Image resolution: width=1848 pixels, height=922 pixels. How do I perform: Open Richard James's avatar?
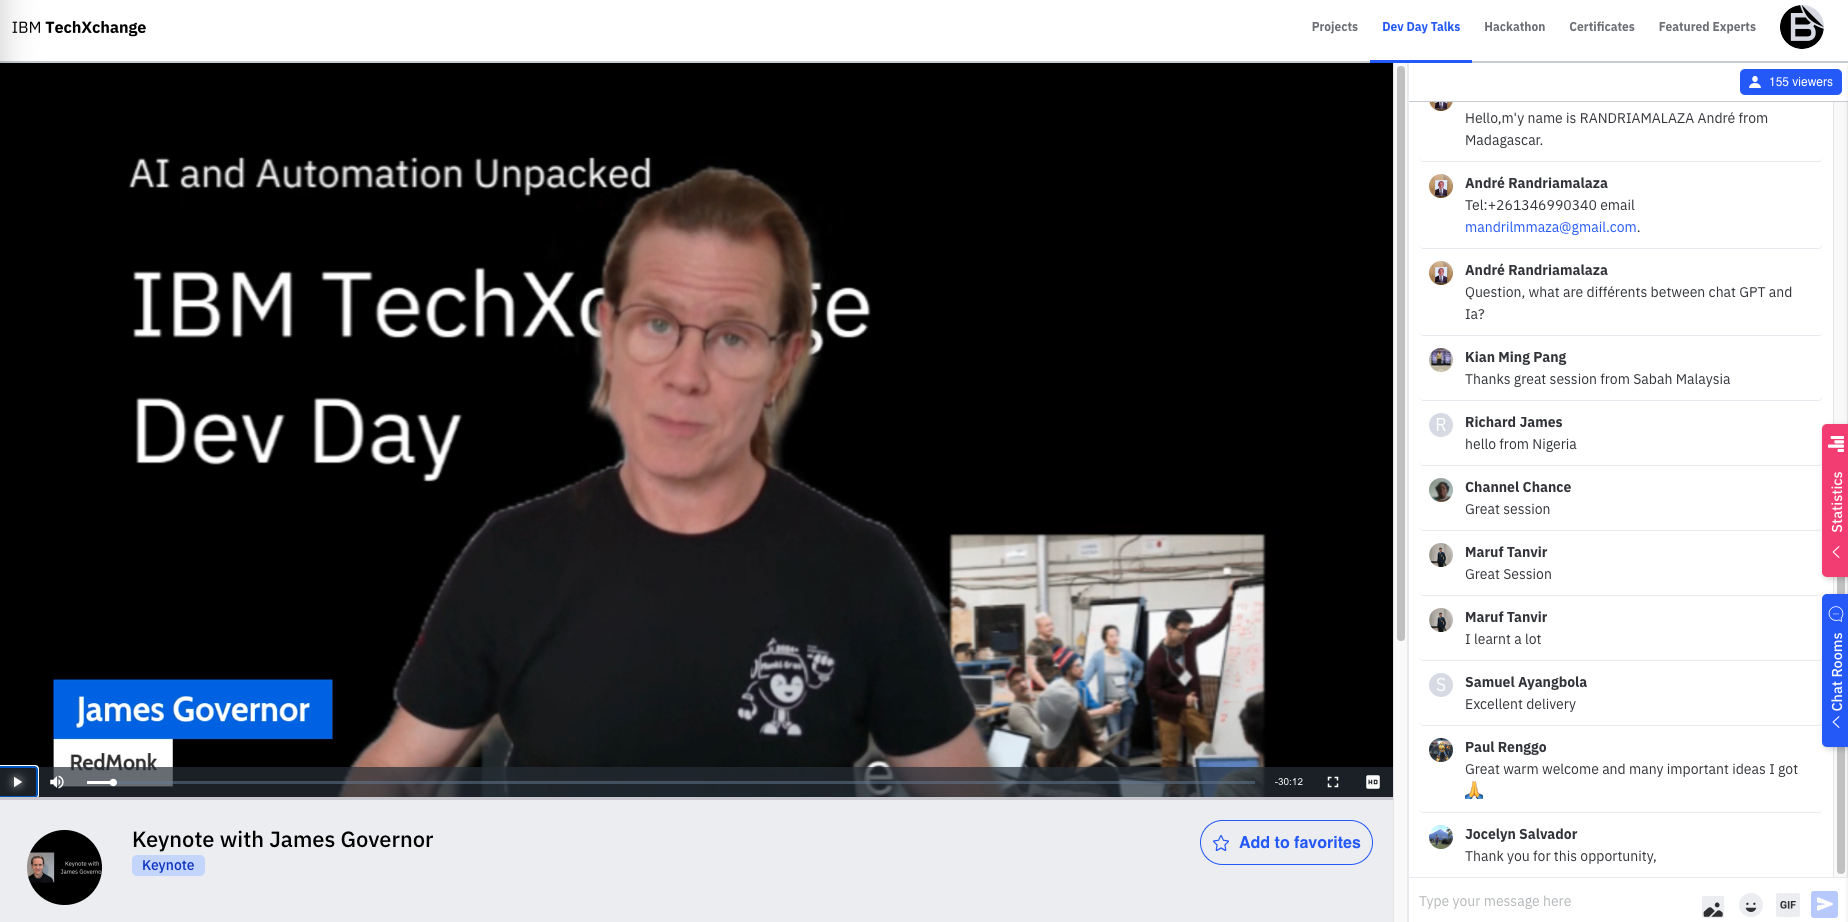pyautogui.click(x=1441, y=424)
